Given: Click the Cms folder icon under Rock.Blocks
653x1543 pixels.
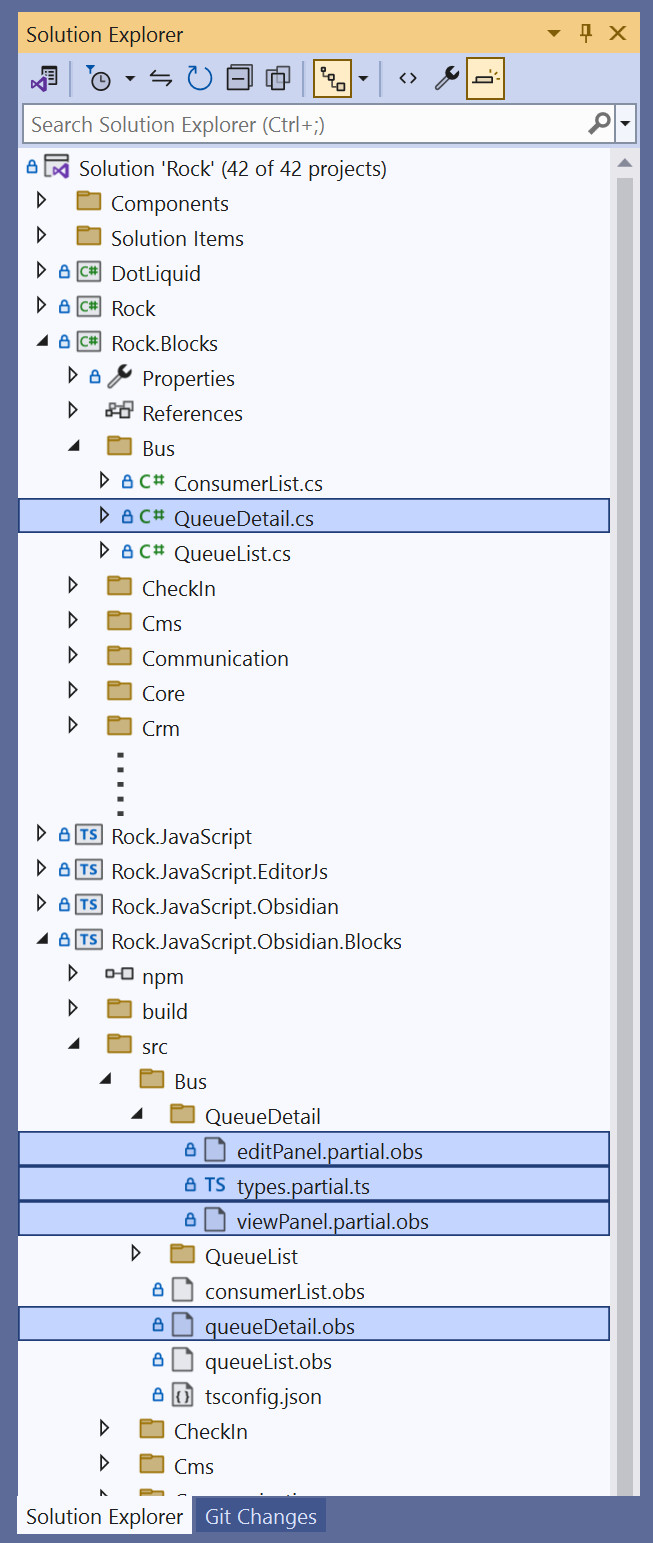Looking at the screenshot, I should click(119, 622).
